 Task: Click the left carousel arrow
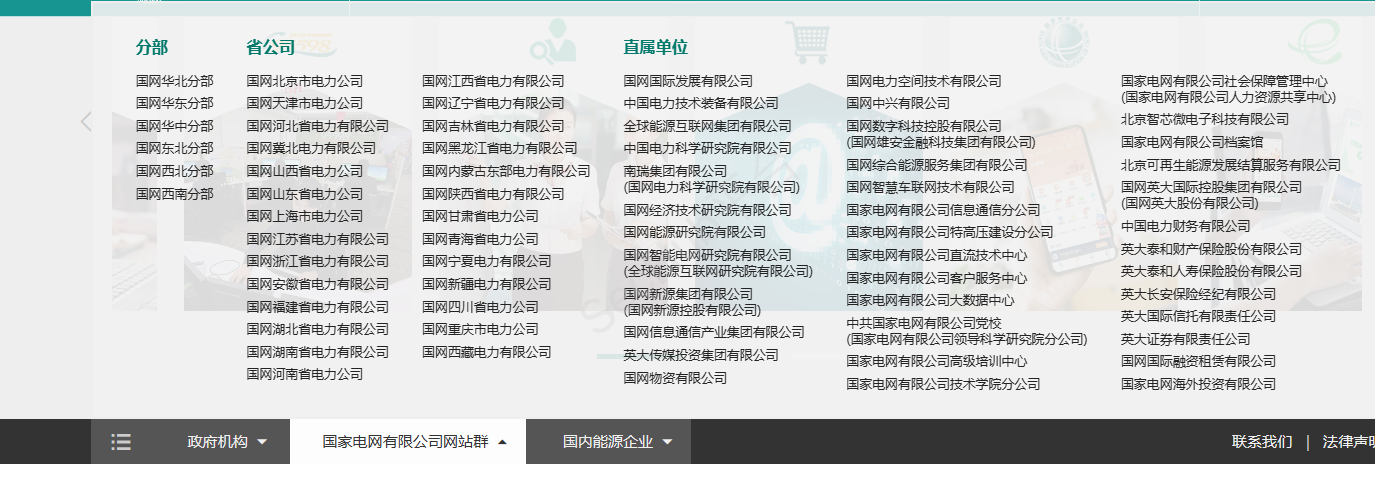(86, 122)
